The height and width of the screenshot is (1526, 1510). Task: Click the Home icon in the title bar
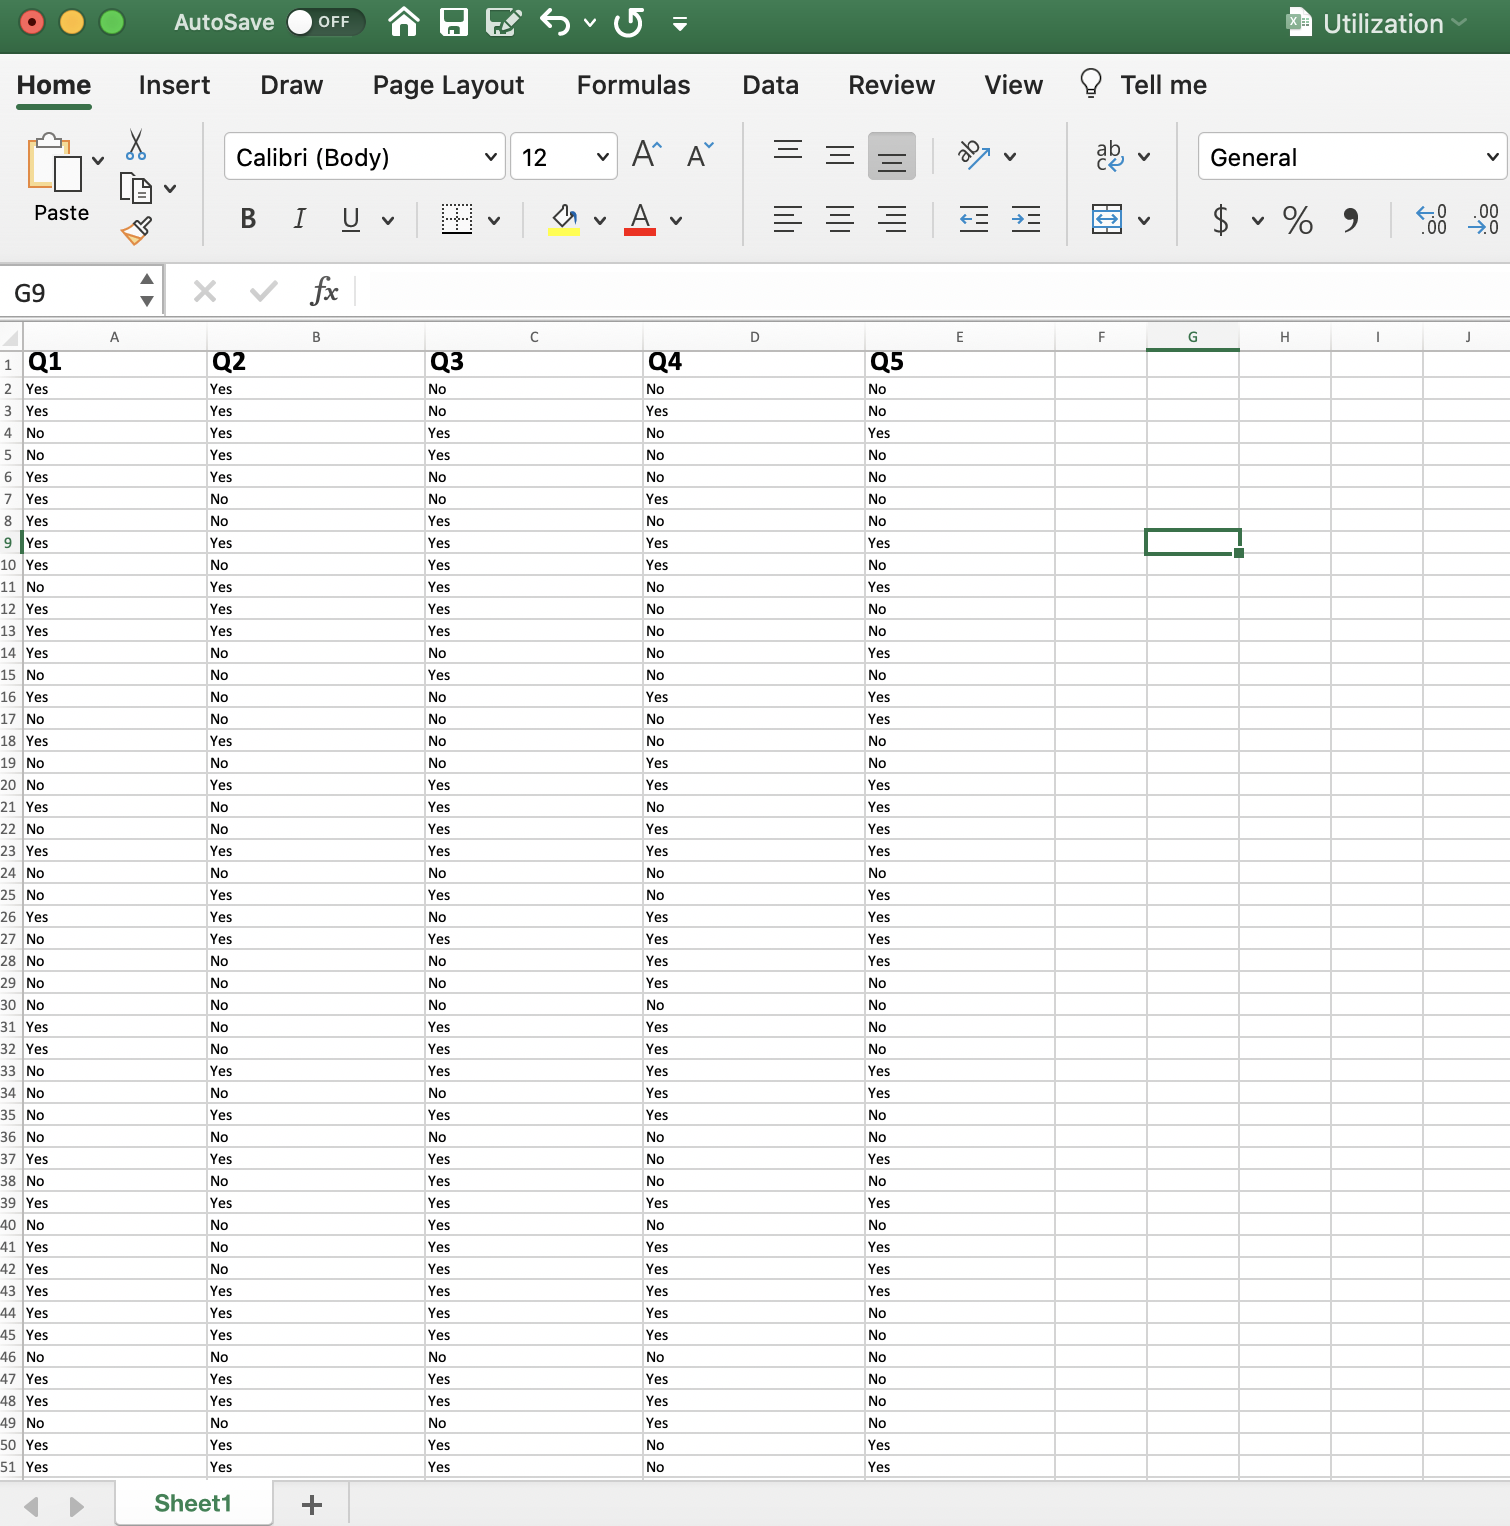pos(404,22)
